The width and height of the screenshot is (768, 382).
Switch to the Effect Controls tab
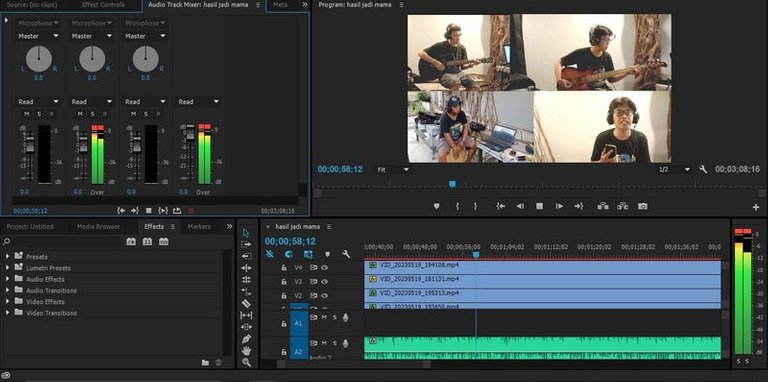pos(103,5)
